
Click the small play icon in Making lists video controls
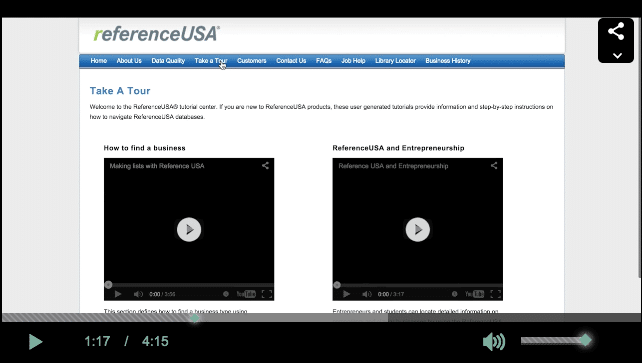pos(118,294)
